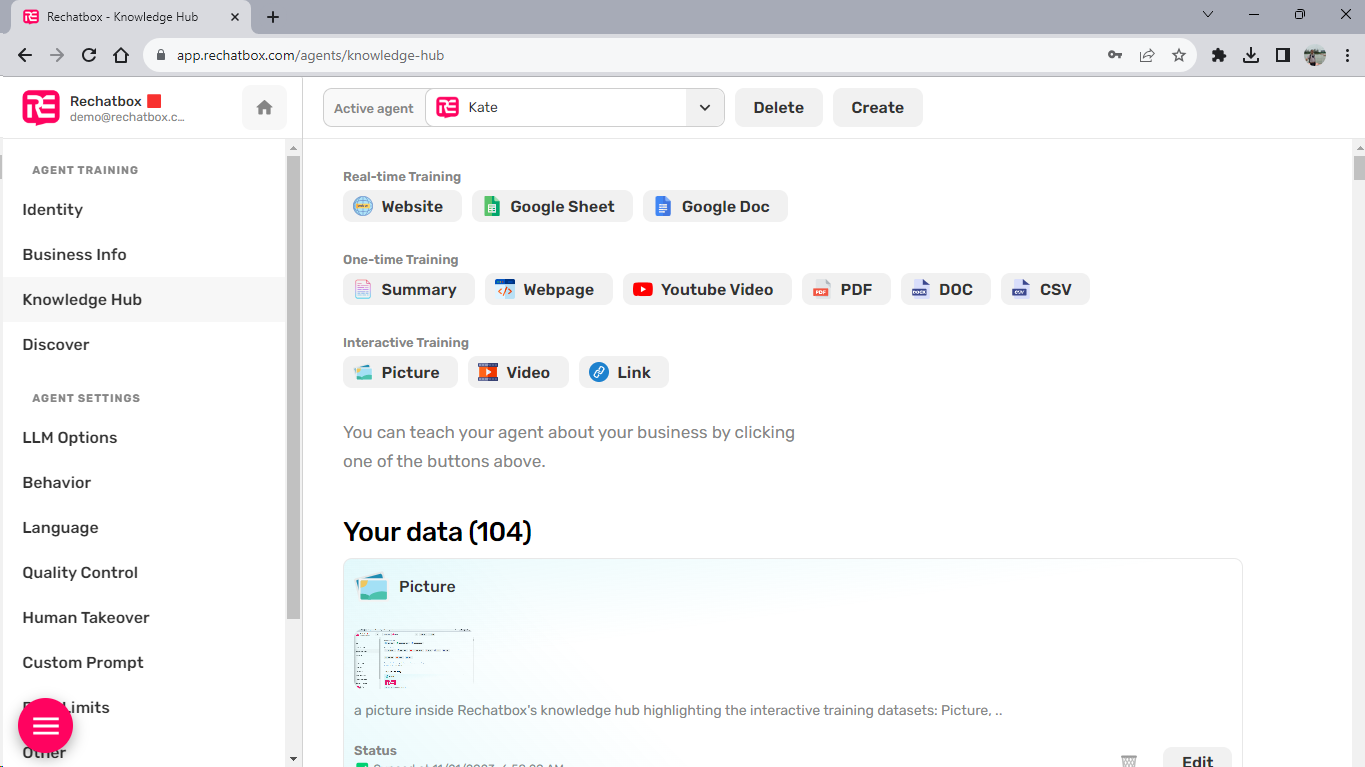
Task: Close the Rechatbox Knowledge Hub tab
Action: point(235,17)
